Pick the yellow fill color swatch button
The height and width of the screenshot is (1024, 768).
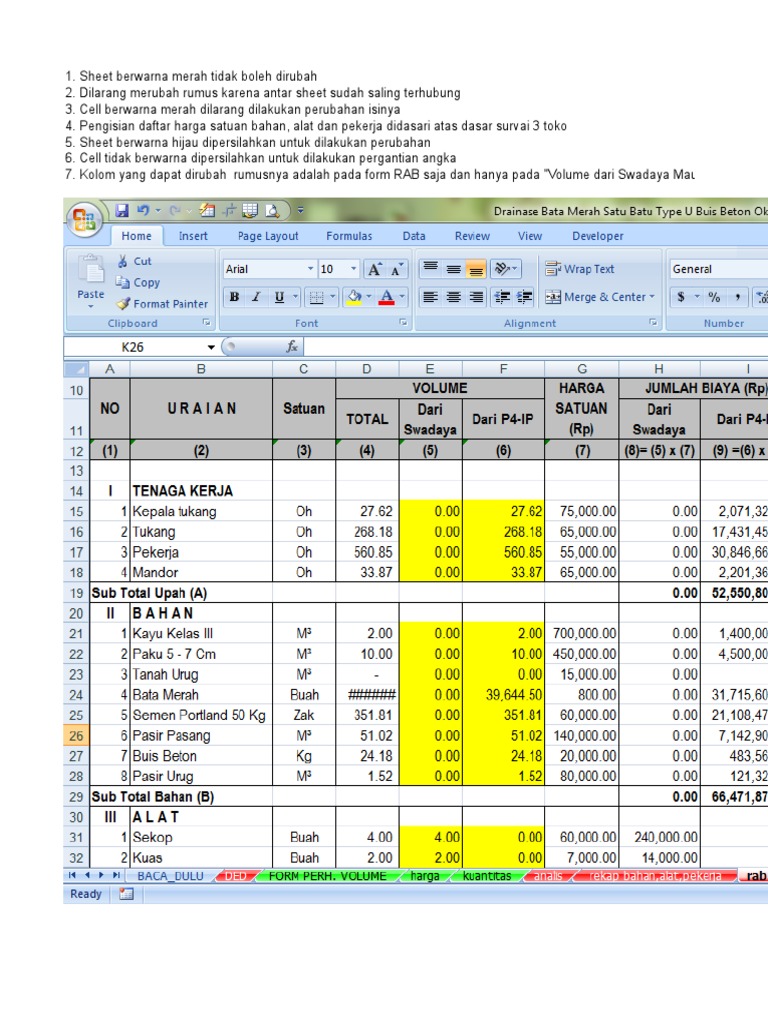(354, 297)
